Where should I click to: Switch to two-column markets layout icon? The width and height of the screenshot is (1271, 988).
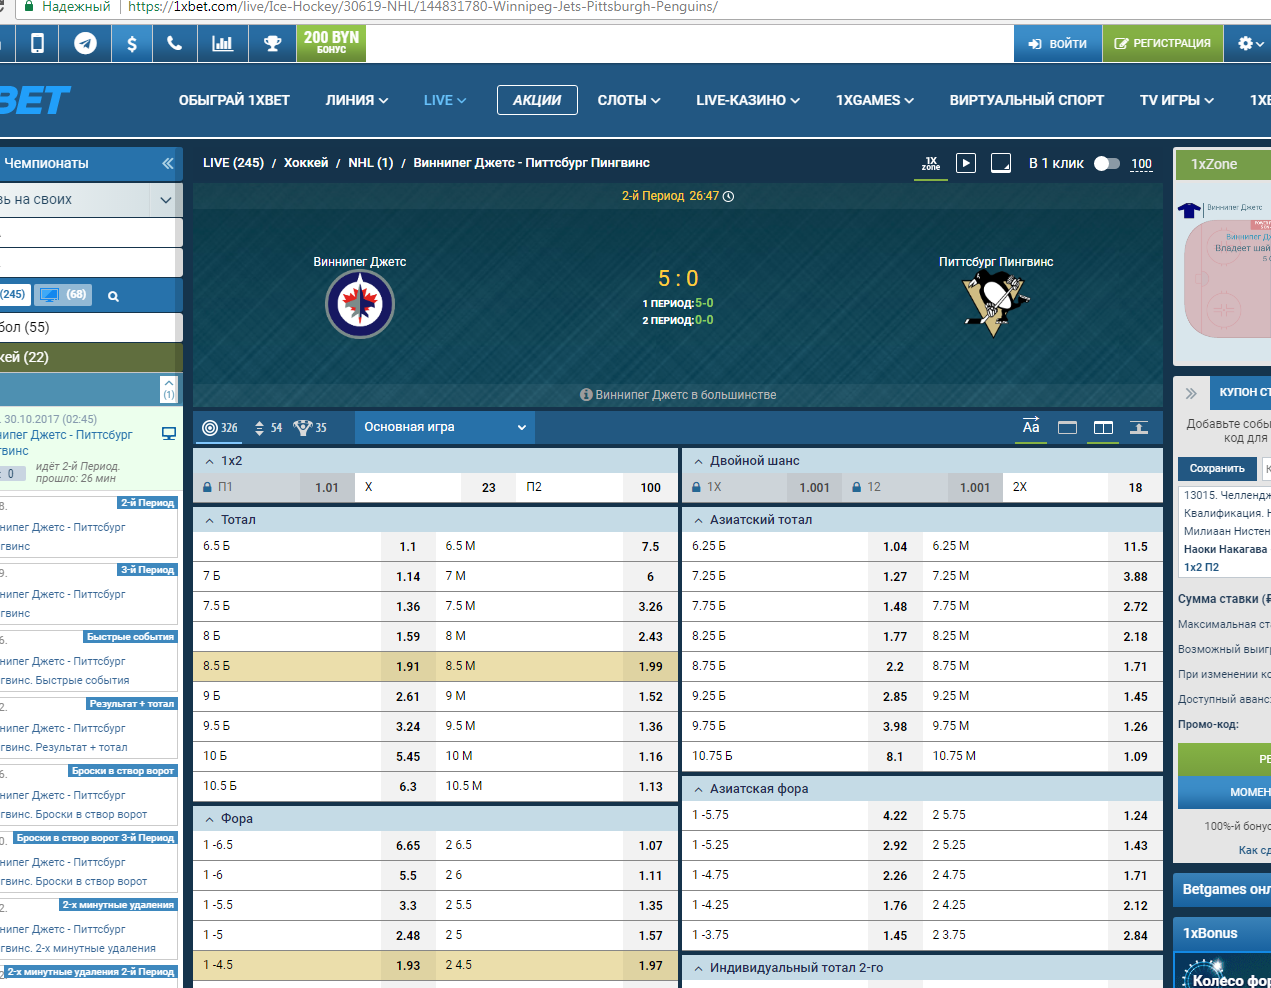tap(1103, 427)
